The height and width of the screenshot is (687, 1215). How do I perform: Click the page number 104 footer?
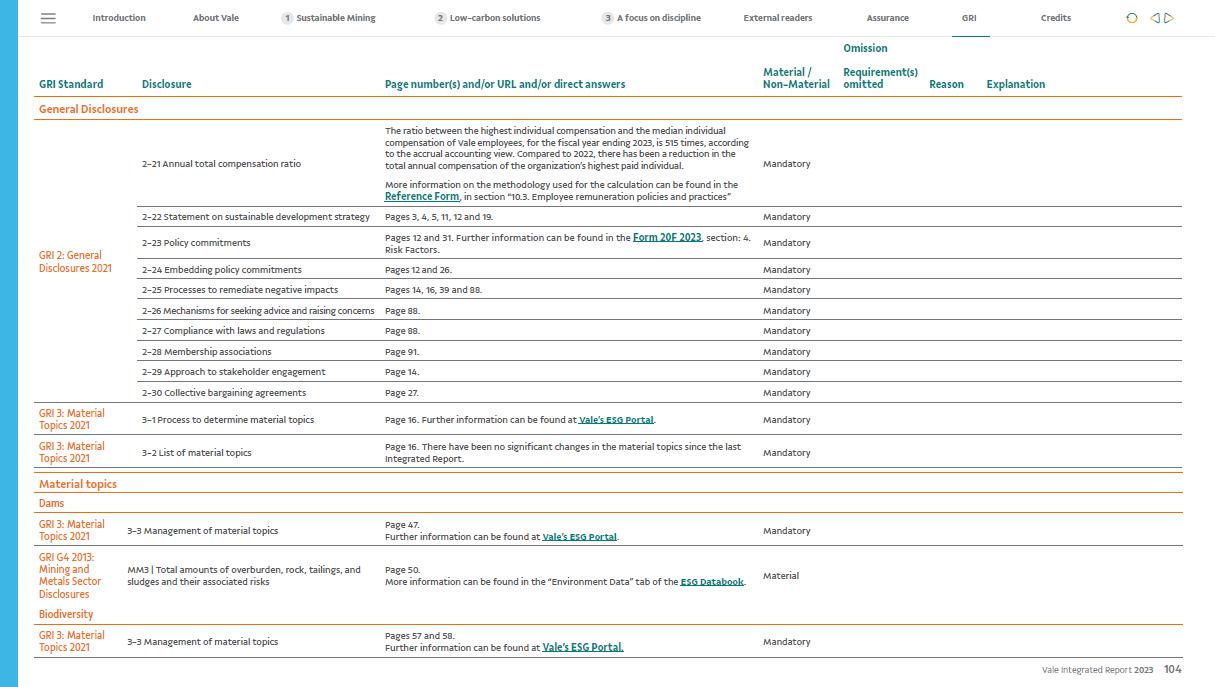tap(1172, 670)
